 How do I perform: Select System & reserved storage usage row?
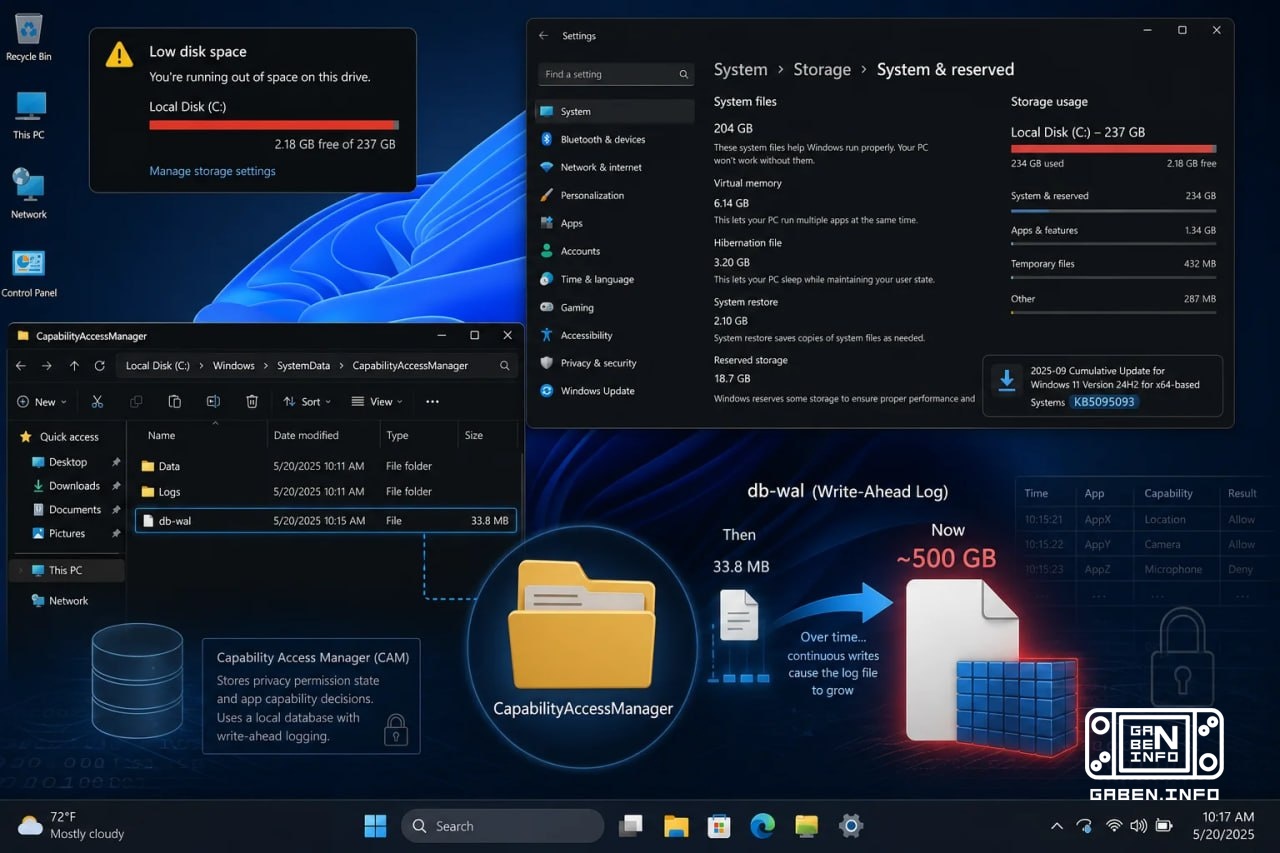tap(1113, 201)
